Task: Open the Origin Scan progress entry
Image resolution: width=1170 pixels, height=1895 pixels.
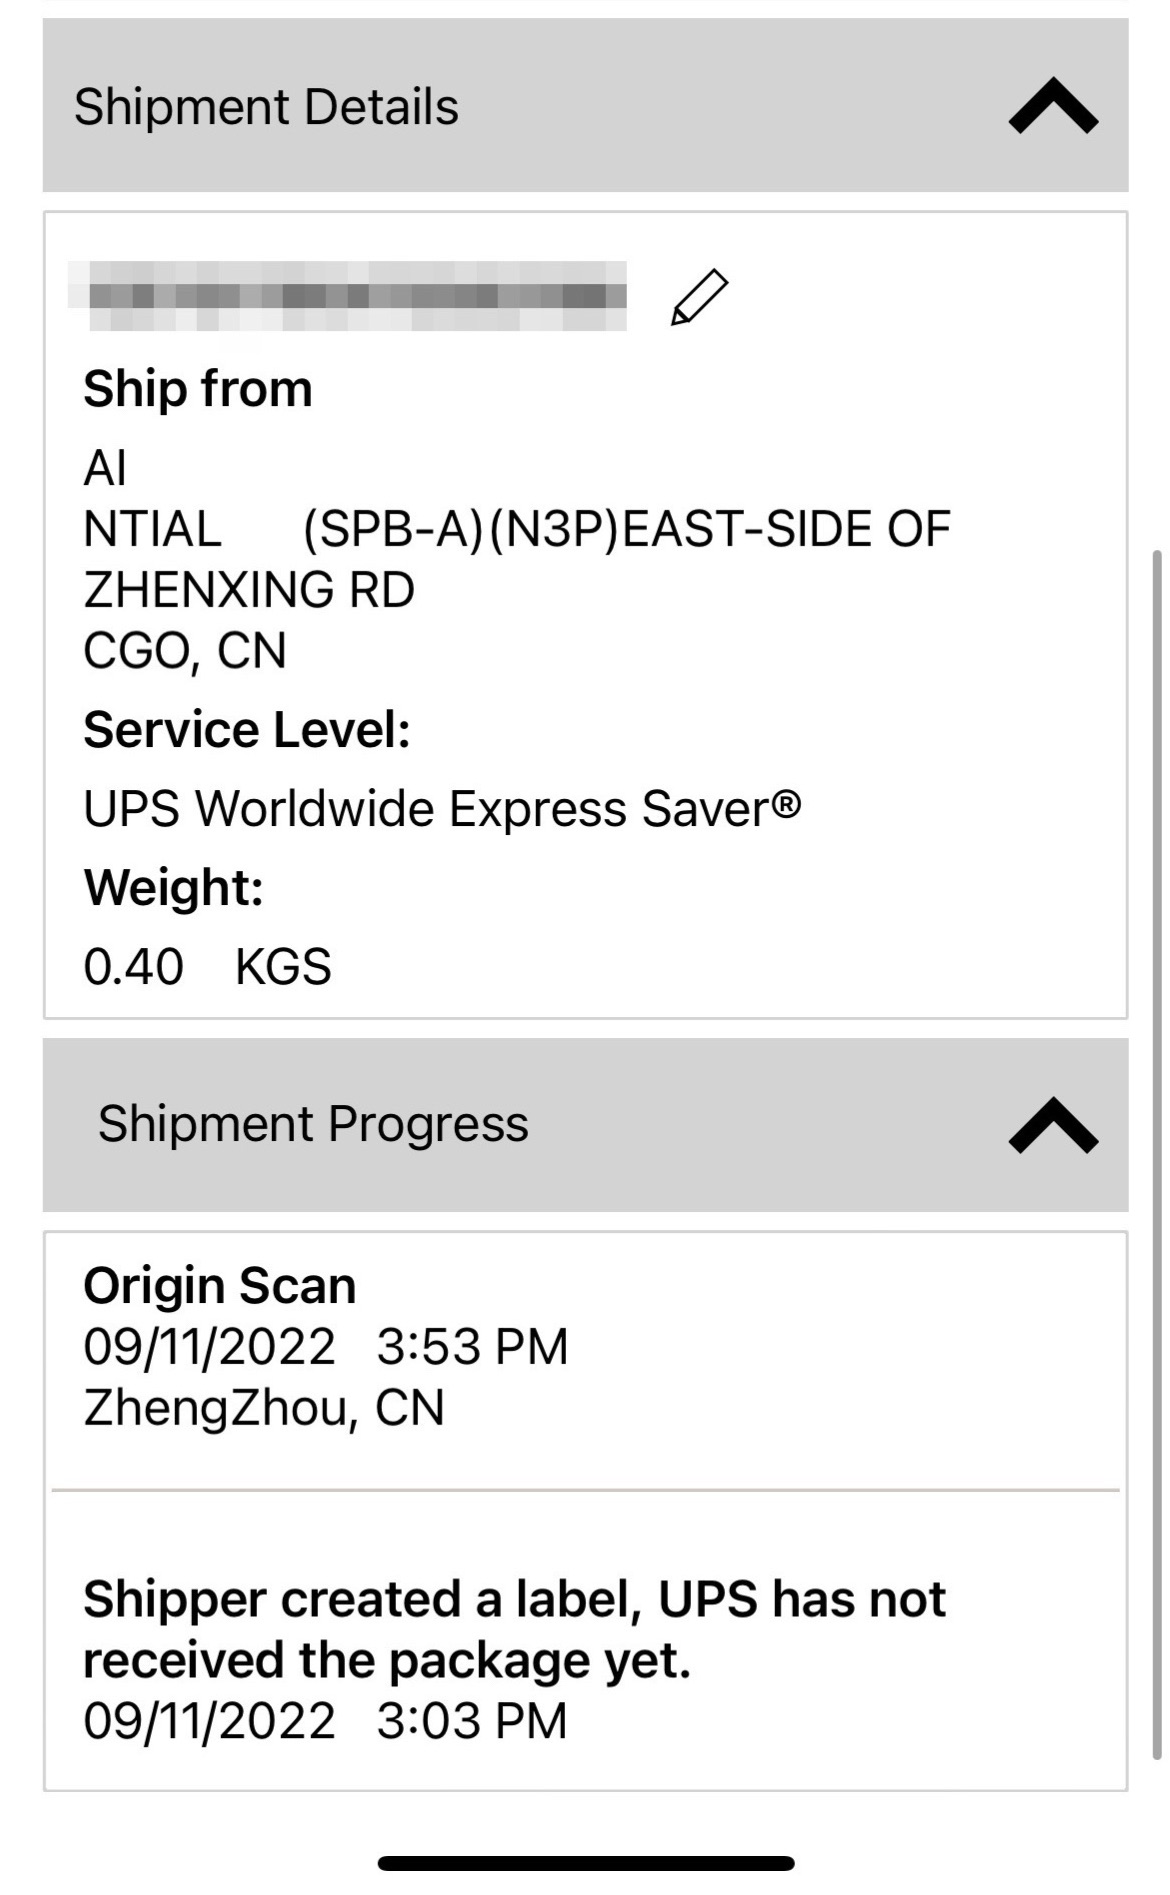Action: (x=220, y=1286)
